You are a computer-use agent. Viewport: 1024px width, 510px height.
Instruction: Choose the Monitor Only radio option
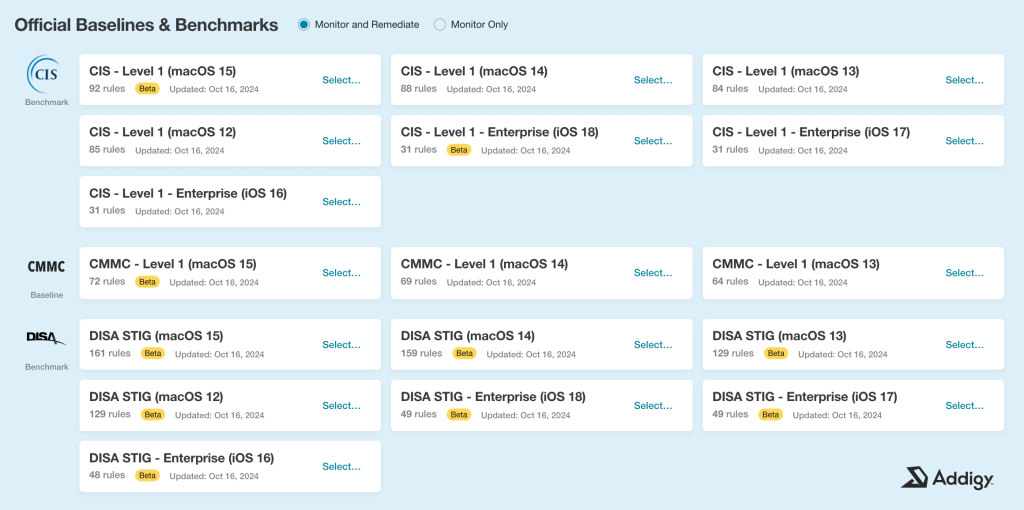coord(440,25)
